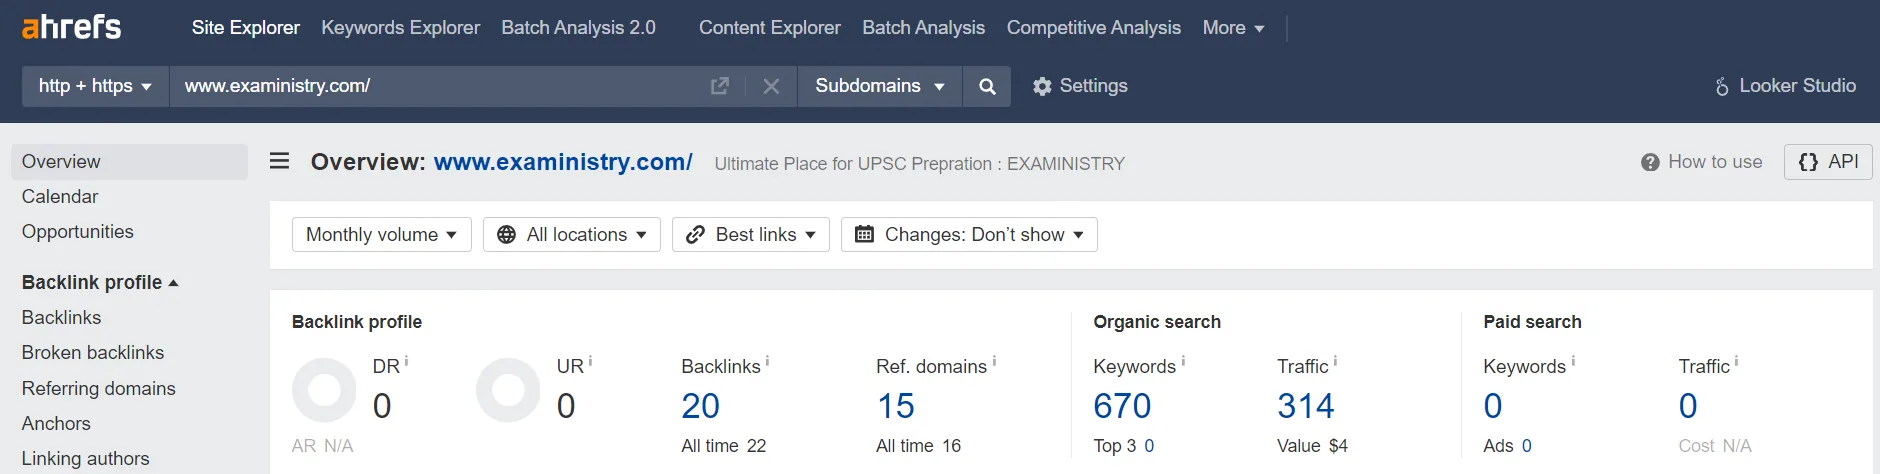
Task: Open Subdomains mode dropdown
Action: 880,86
